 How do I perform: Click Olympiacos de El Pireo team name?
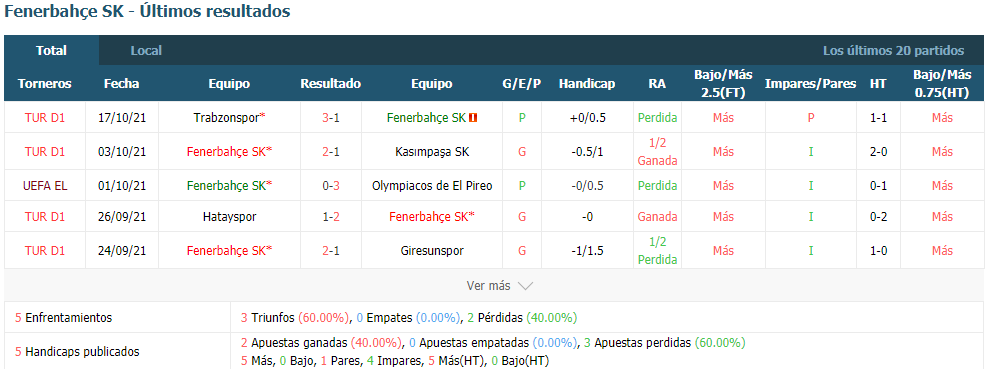click(432, 186)
